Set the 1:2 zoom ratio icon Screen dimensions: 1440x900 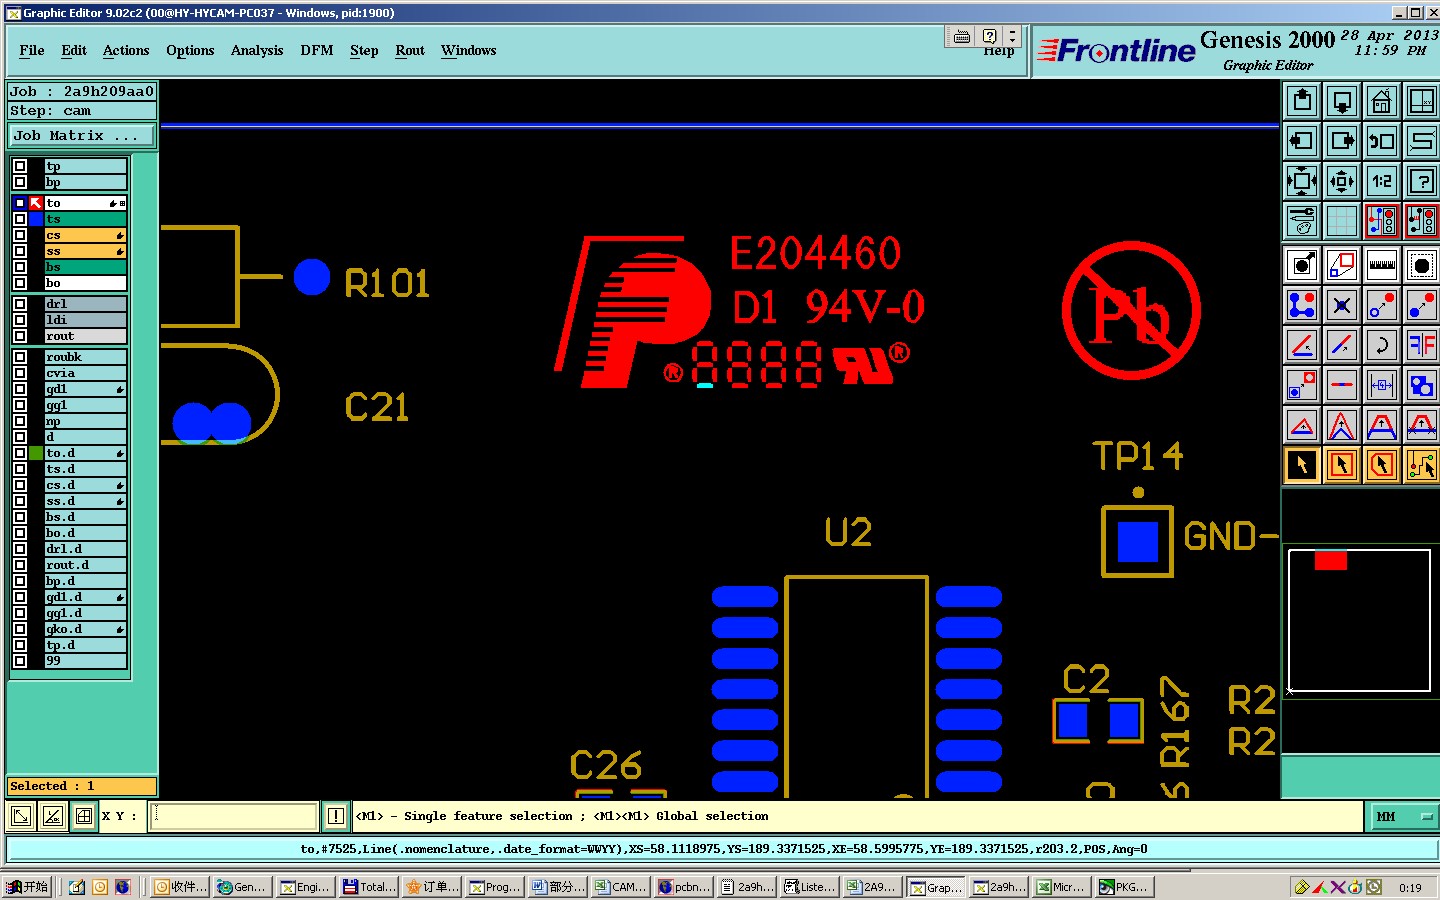pyautogui.click(x=1382, y=181)
